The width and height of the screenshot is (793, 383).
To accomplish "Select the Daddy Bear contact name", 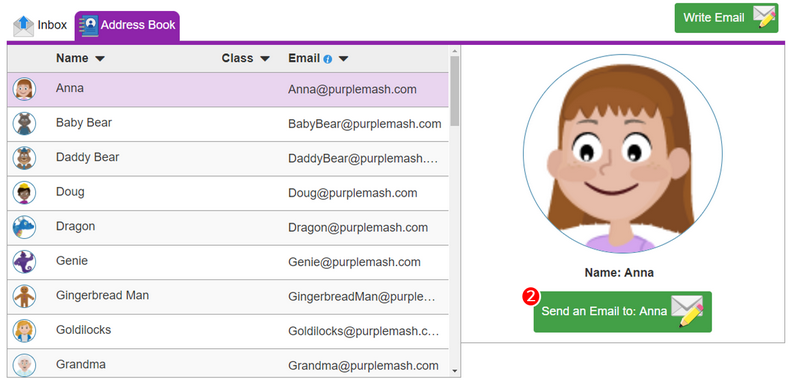I will click(87, 157).
